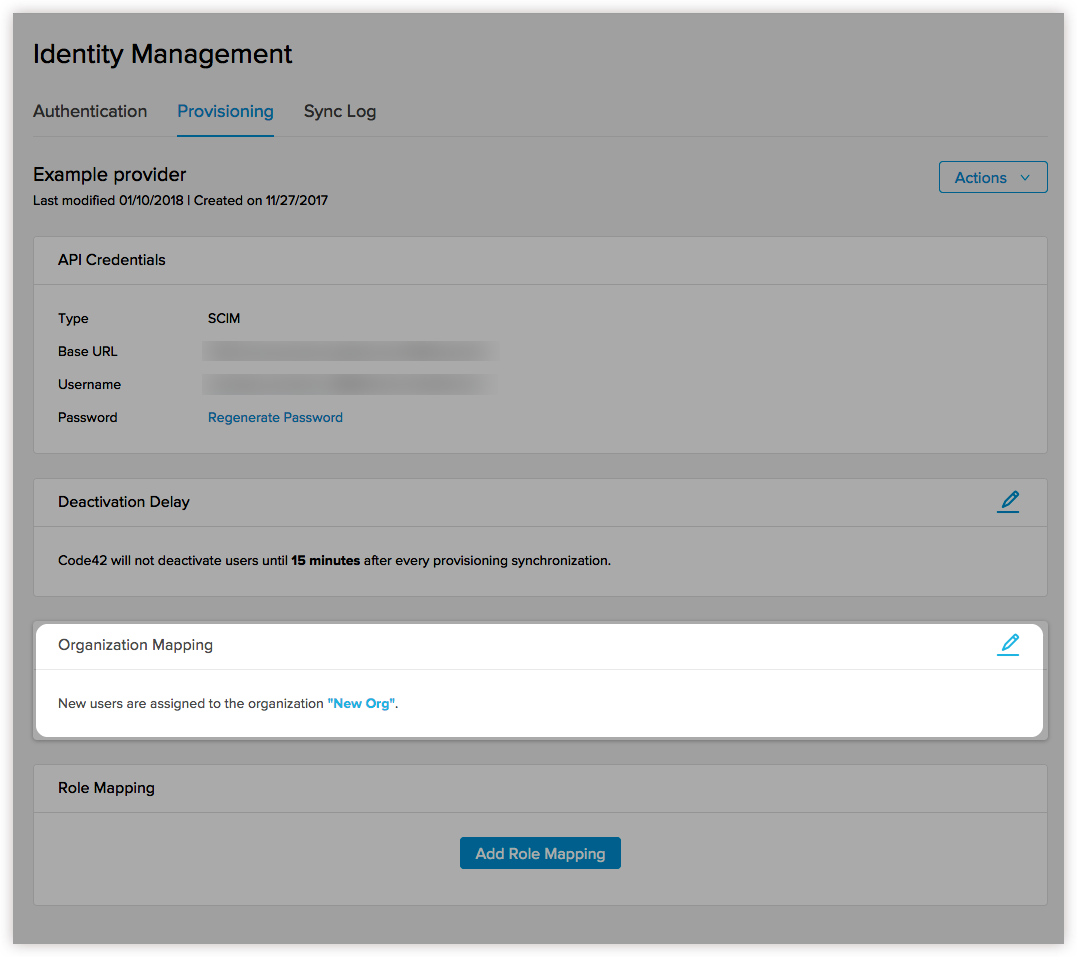Open the Actions dropdown menu
1077x957 pixels.
992,177
